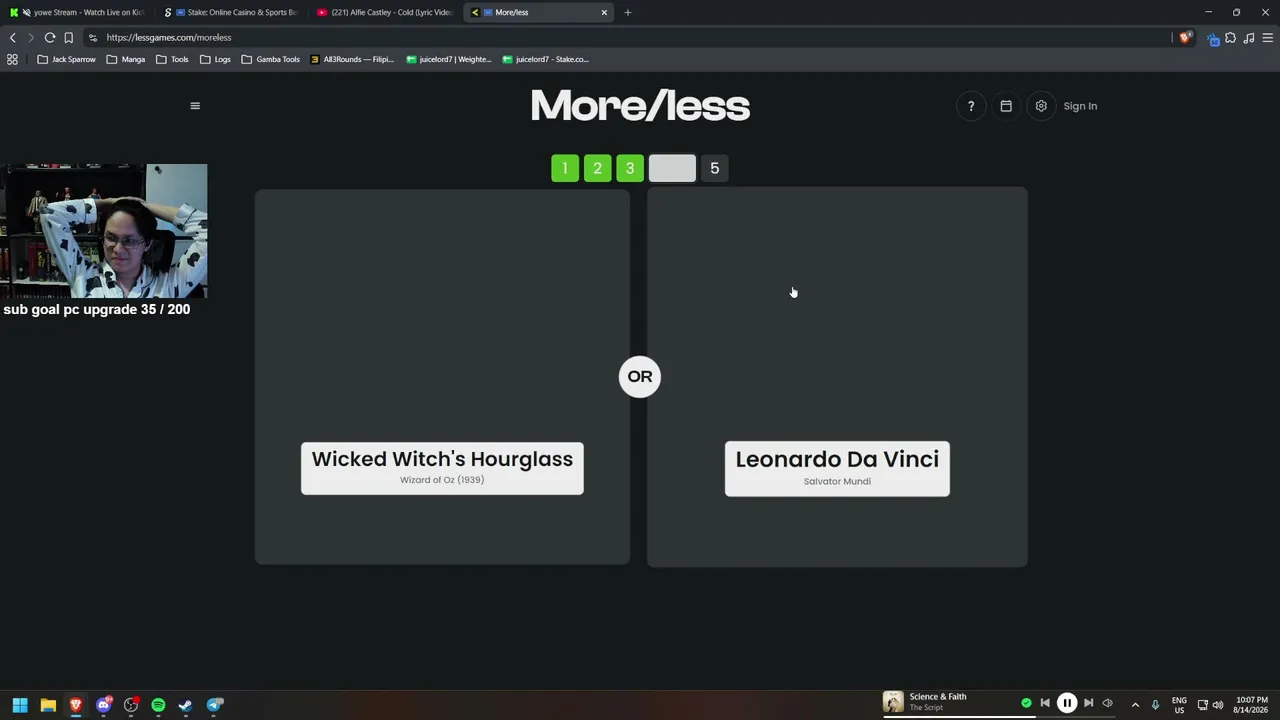Click the media player volume icon
The height and width of the screenshot is (720, 1280).
tap(1107, 703)
